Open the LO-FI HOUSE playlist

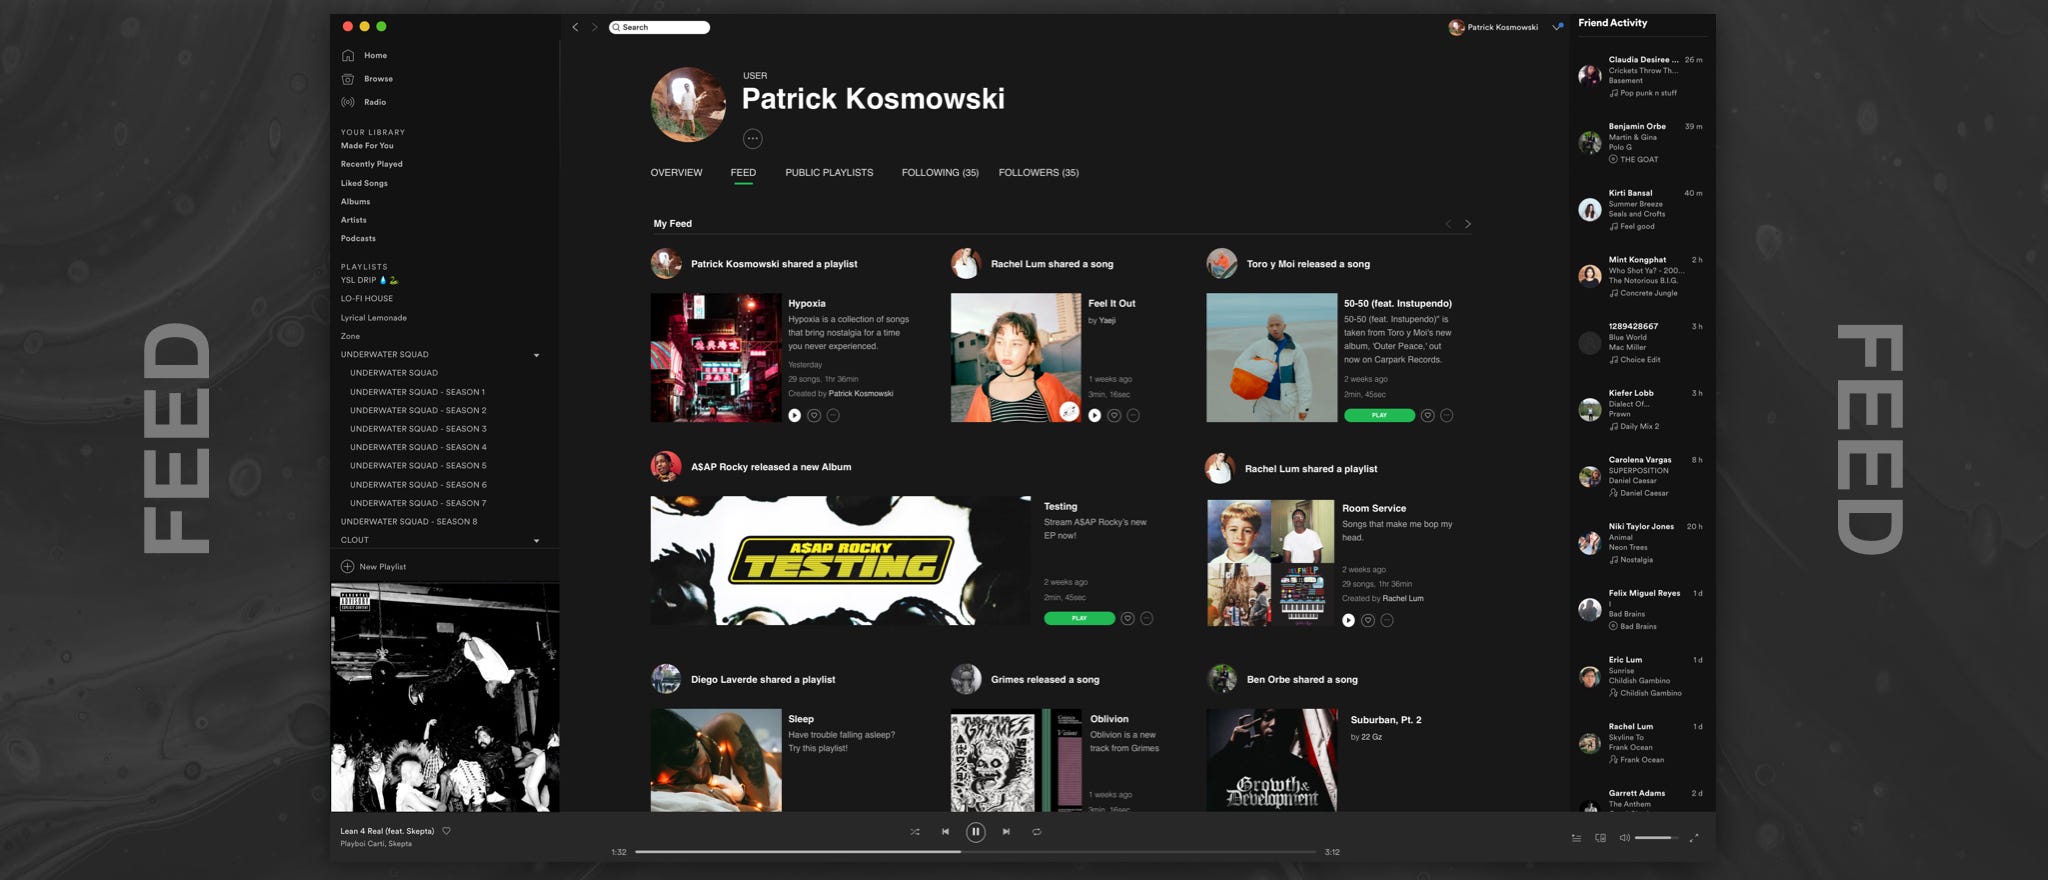pos(367,299)
